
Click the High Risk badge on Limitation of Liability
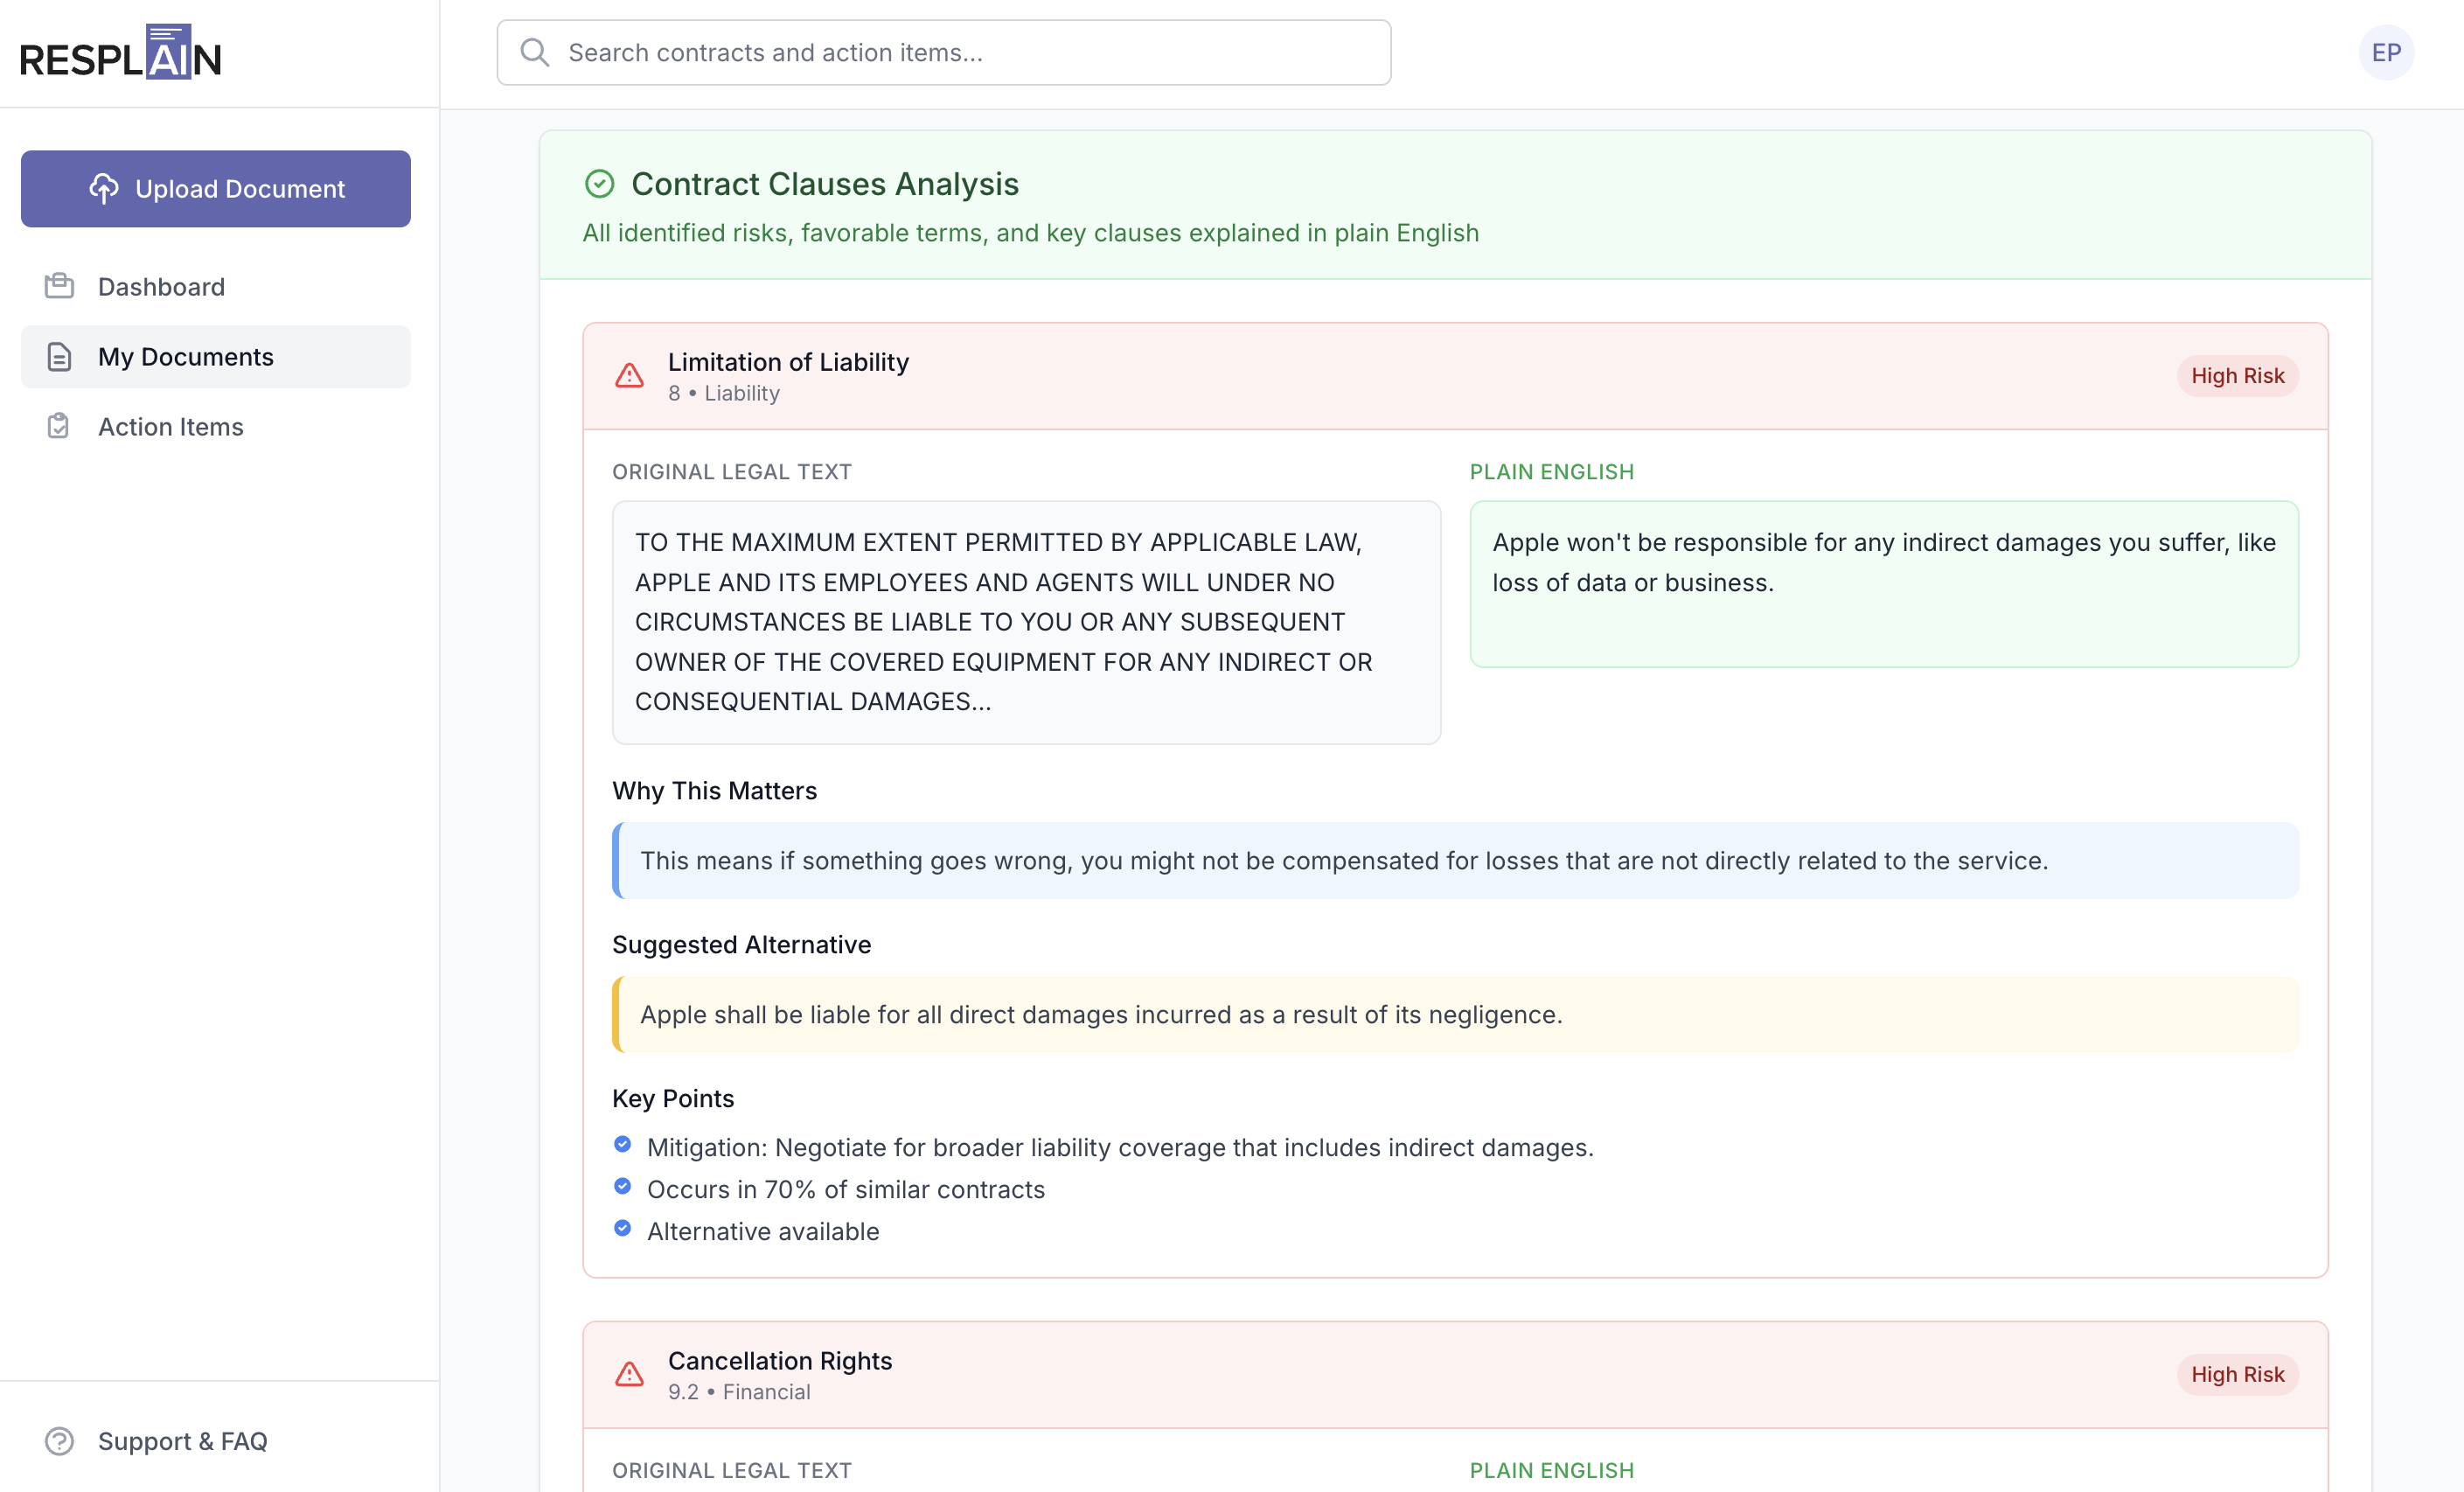click(2237, 375)
